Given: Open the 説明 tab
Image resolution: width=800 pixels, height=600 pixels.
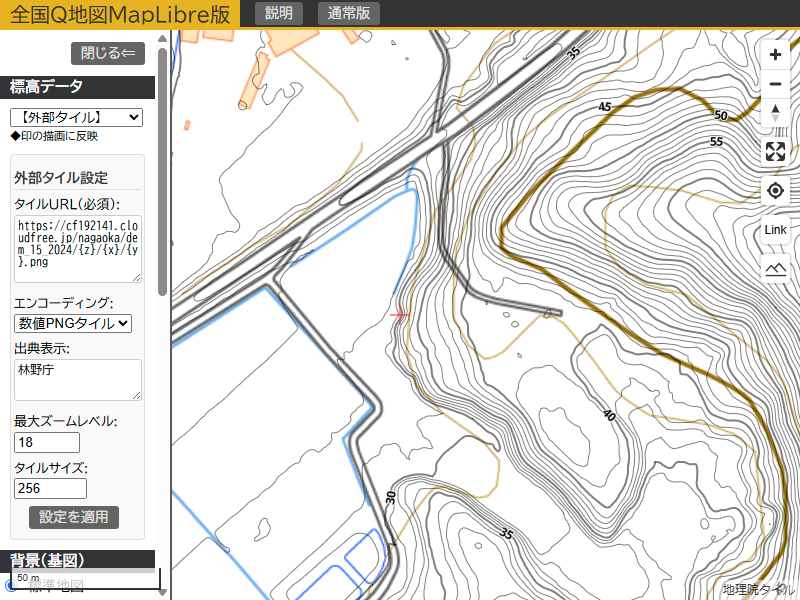Looking at the screenshot, I should click(x=279, y=13).
